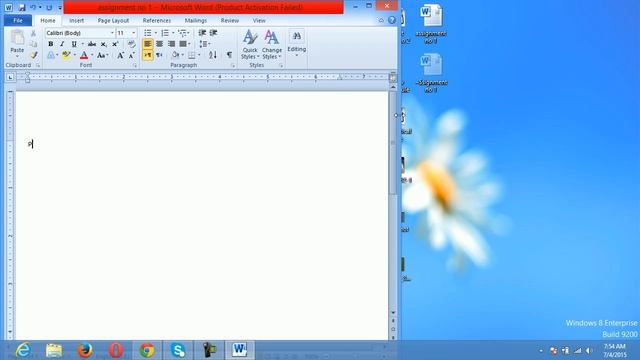This screenshot has height=360, width=640.
Task: Open Paragraph dialog launcher
Action: coord(233,65)
